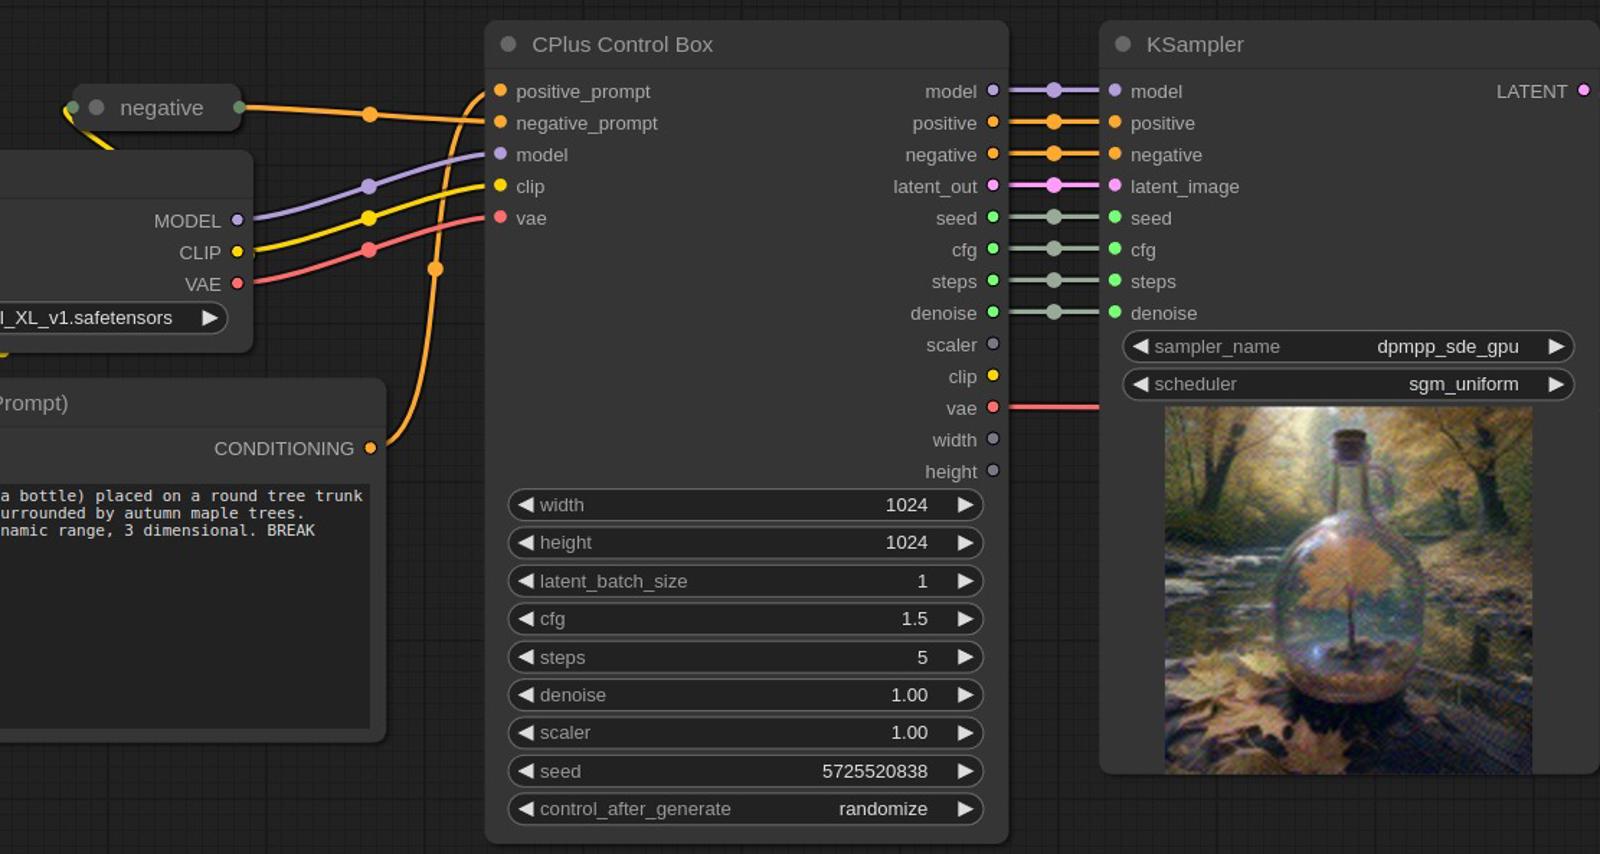Image resolution: width=1600 pixels, height=854 pixels.
Task: Click the height output socket
Action: point(993,471)
